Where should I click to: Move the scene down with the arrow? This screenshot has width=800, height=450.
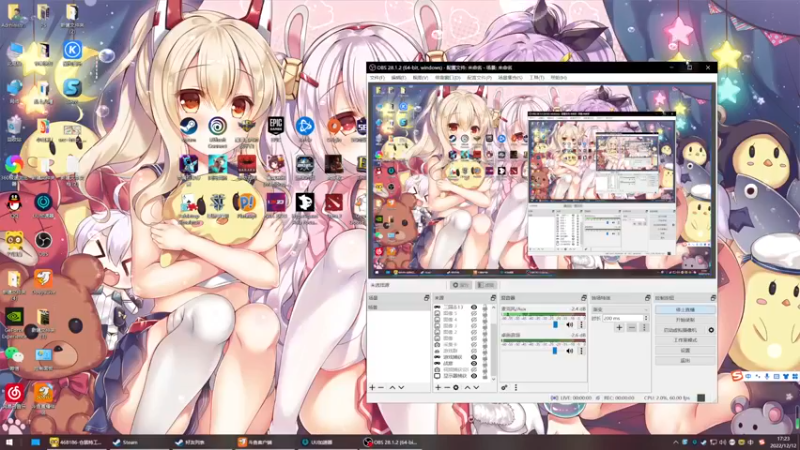pyautogui.click(x=402, y=388)
